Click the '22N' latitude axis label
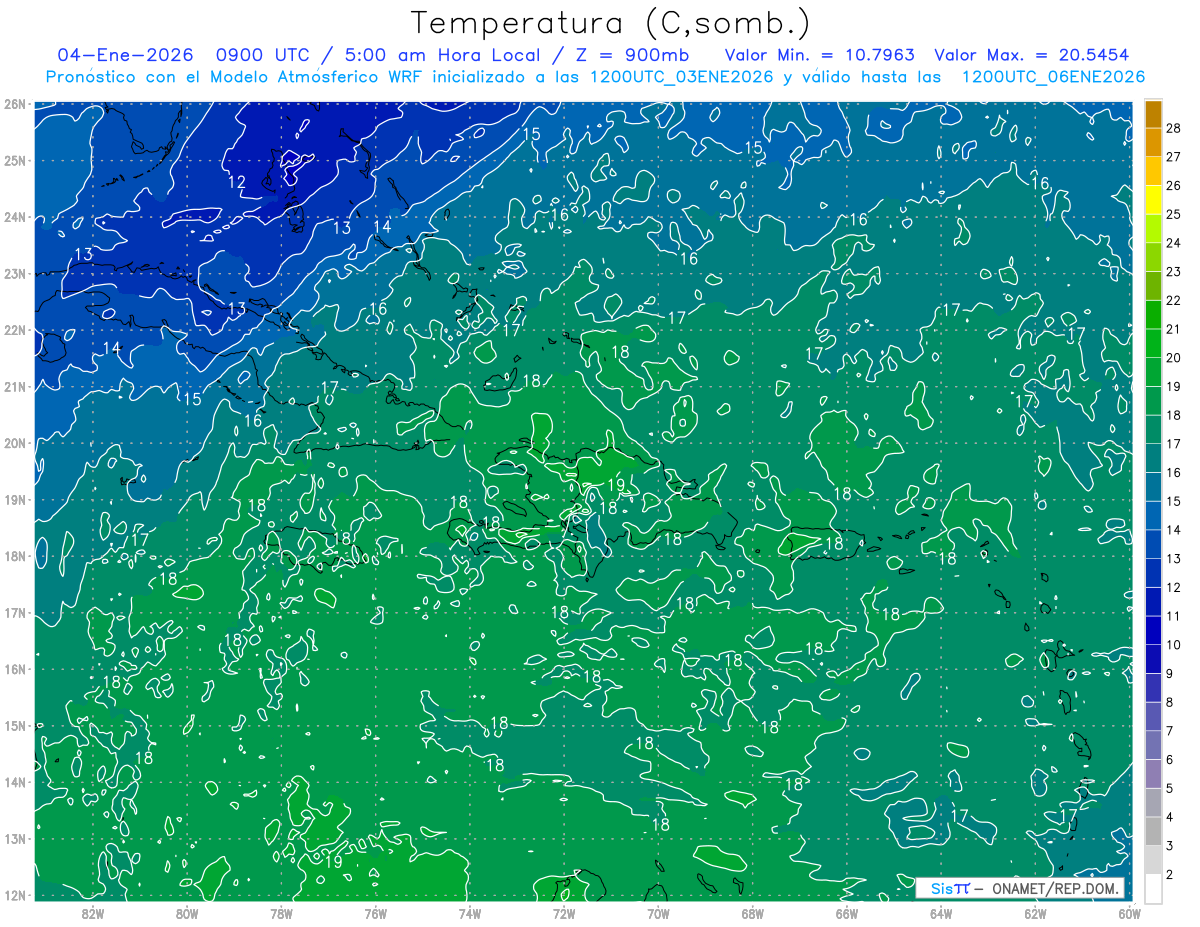Screen dimensions: 1200x927 (14, 330)
